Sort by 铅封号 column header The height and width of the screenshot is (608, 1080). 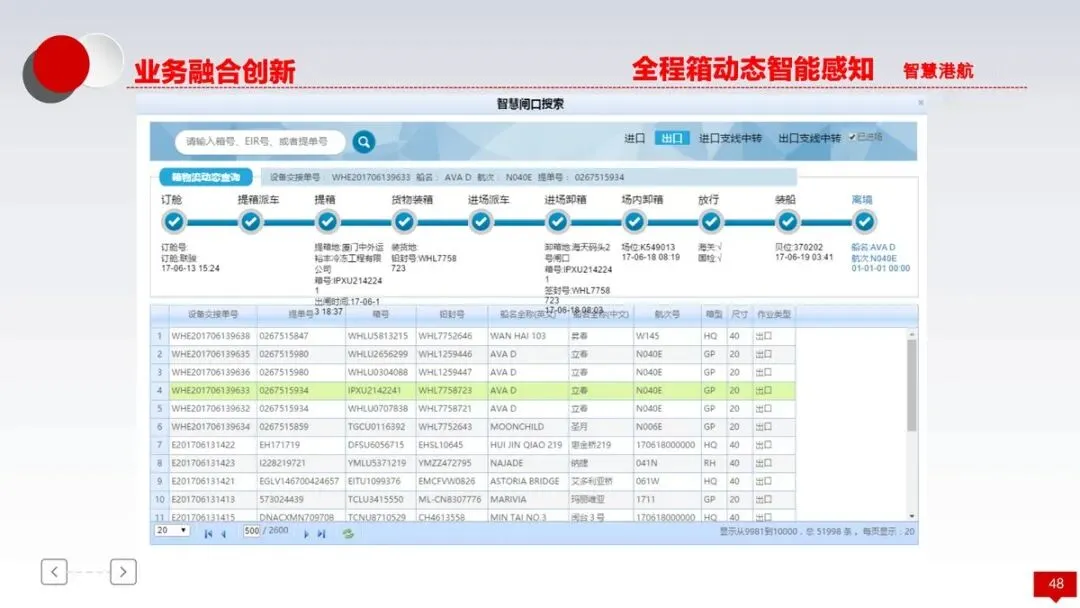pos(451,314)
